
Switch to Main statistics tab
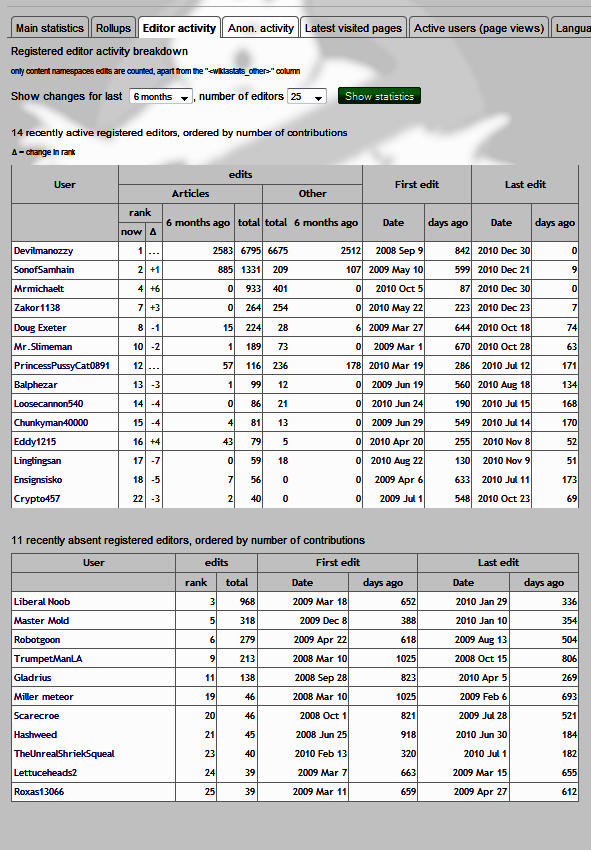49,28
